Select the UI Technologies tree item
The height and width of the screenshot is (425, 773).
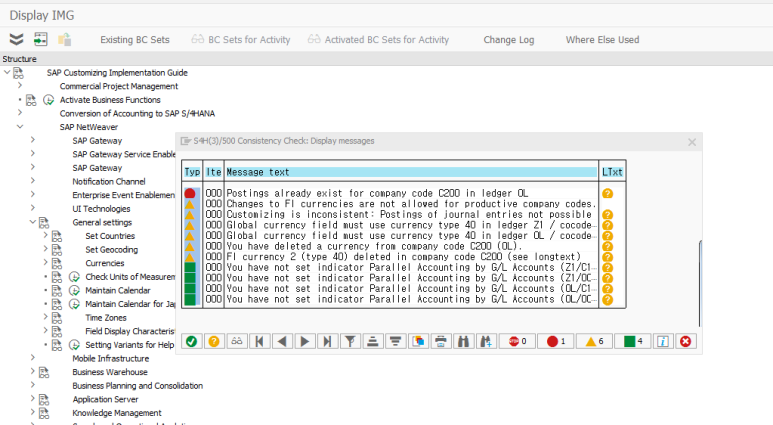(x=101, y=209)
